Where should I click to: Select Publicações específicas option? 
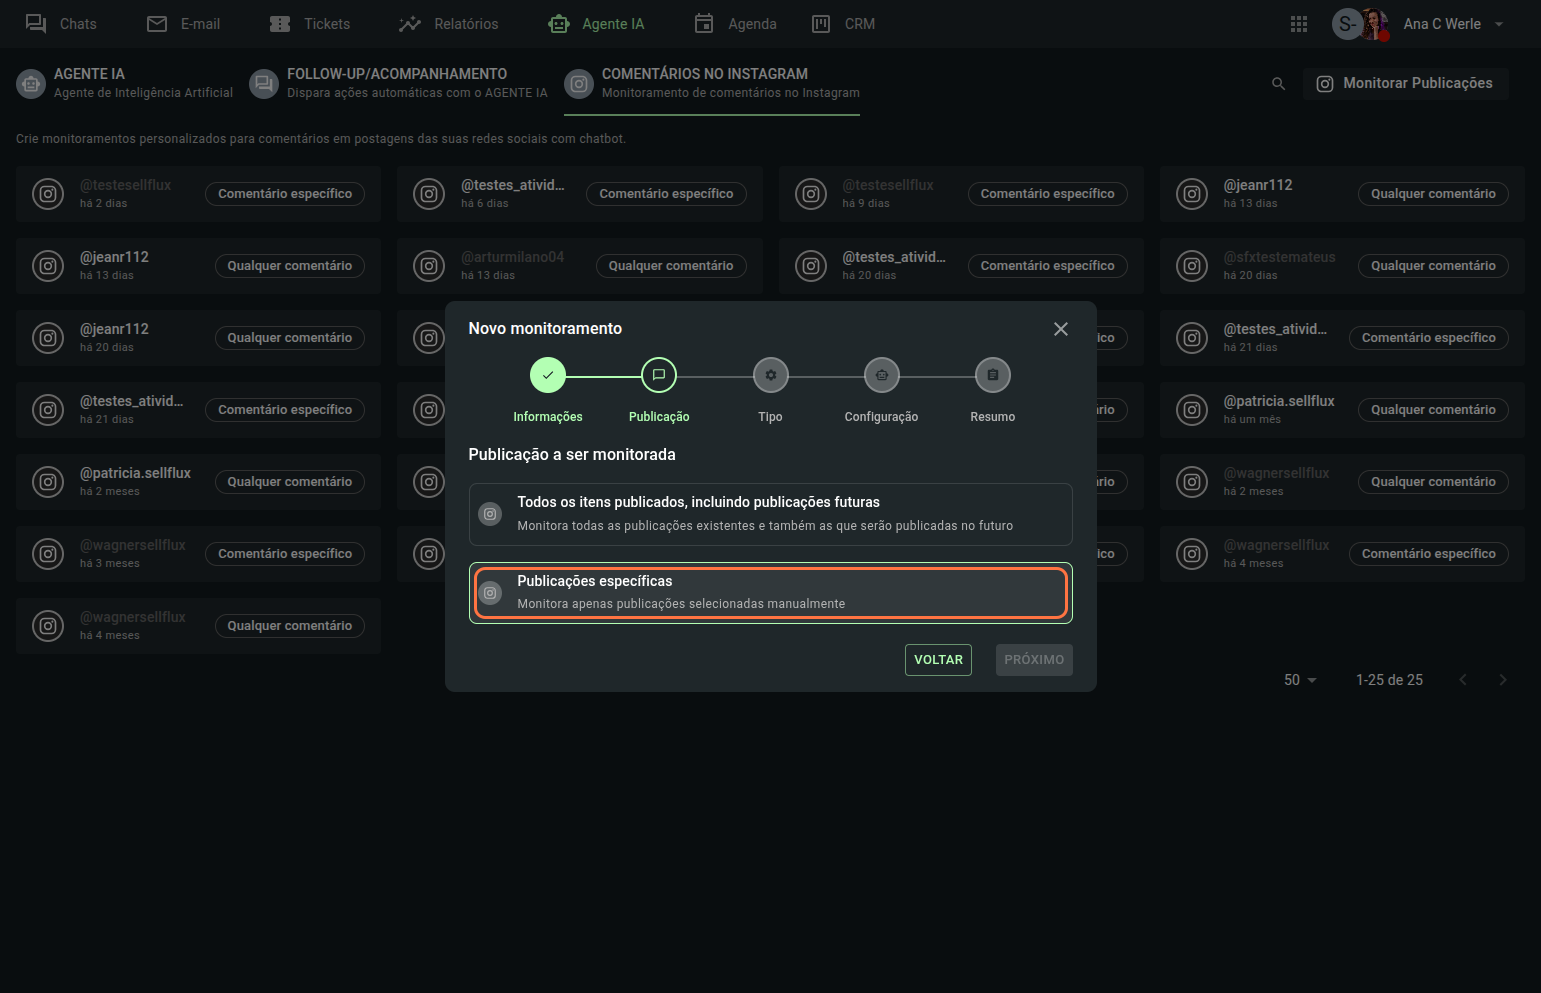(770, 593)
